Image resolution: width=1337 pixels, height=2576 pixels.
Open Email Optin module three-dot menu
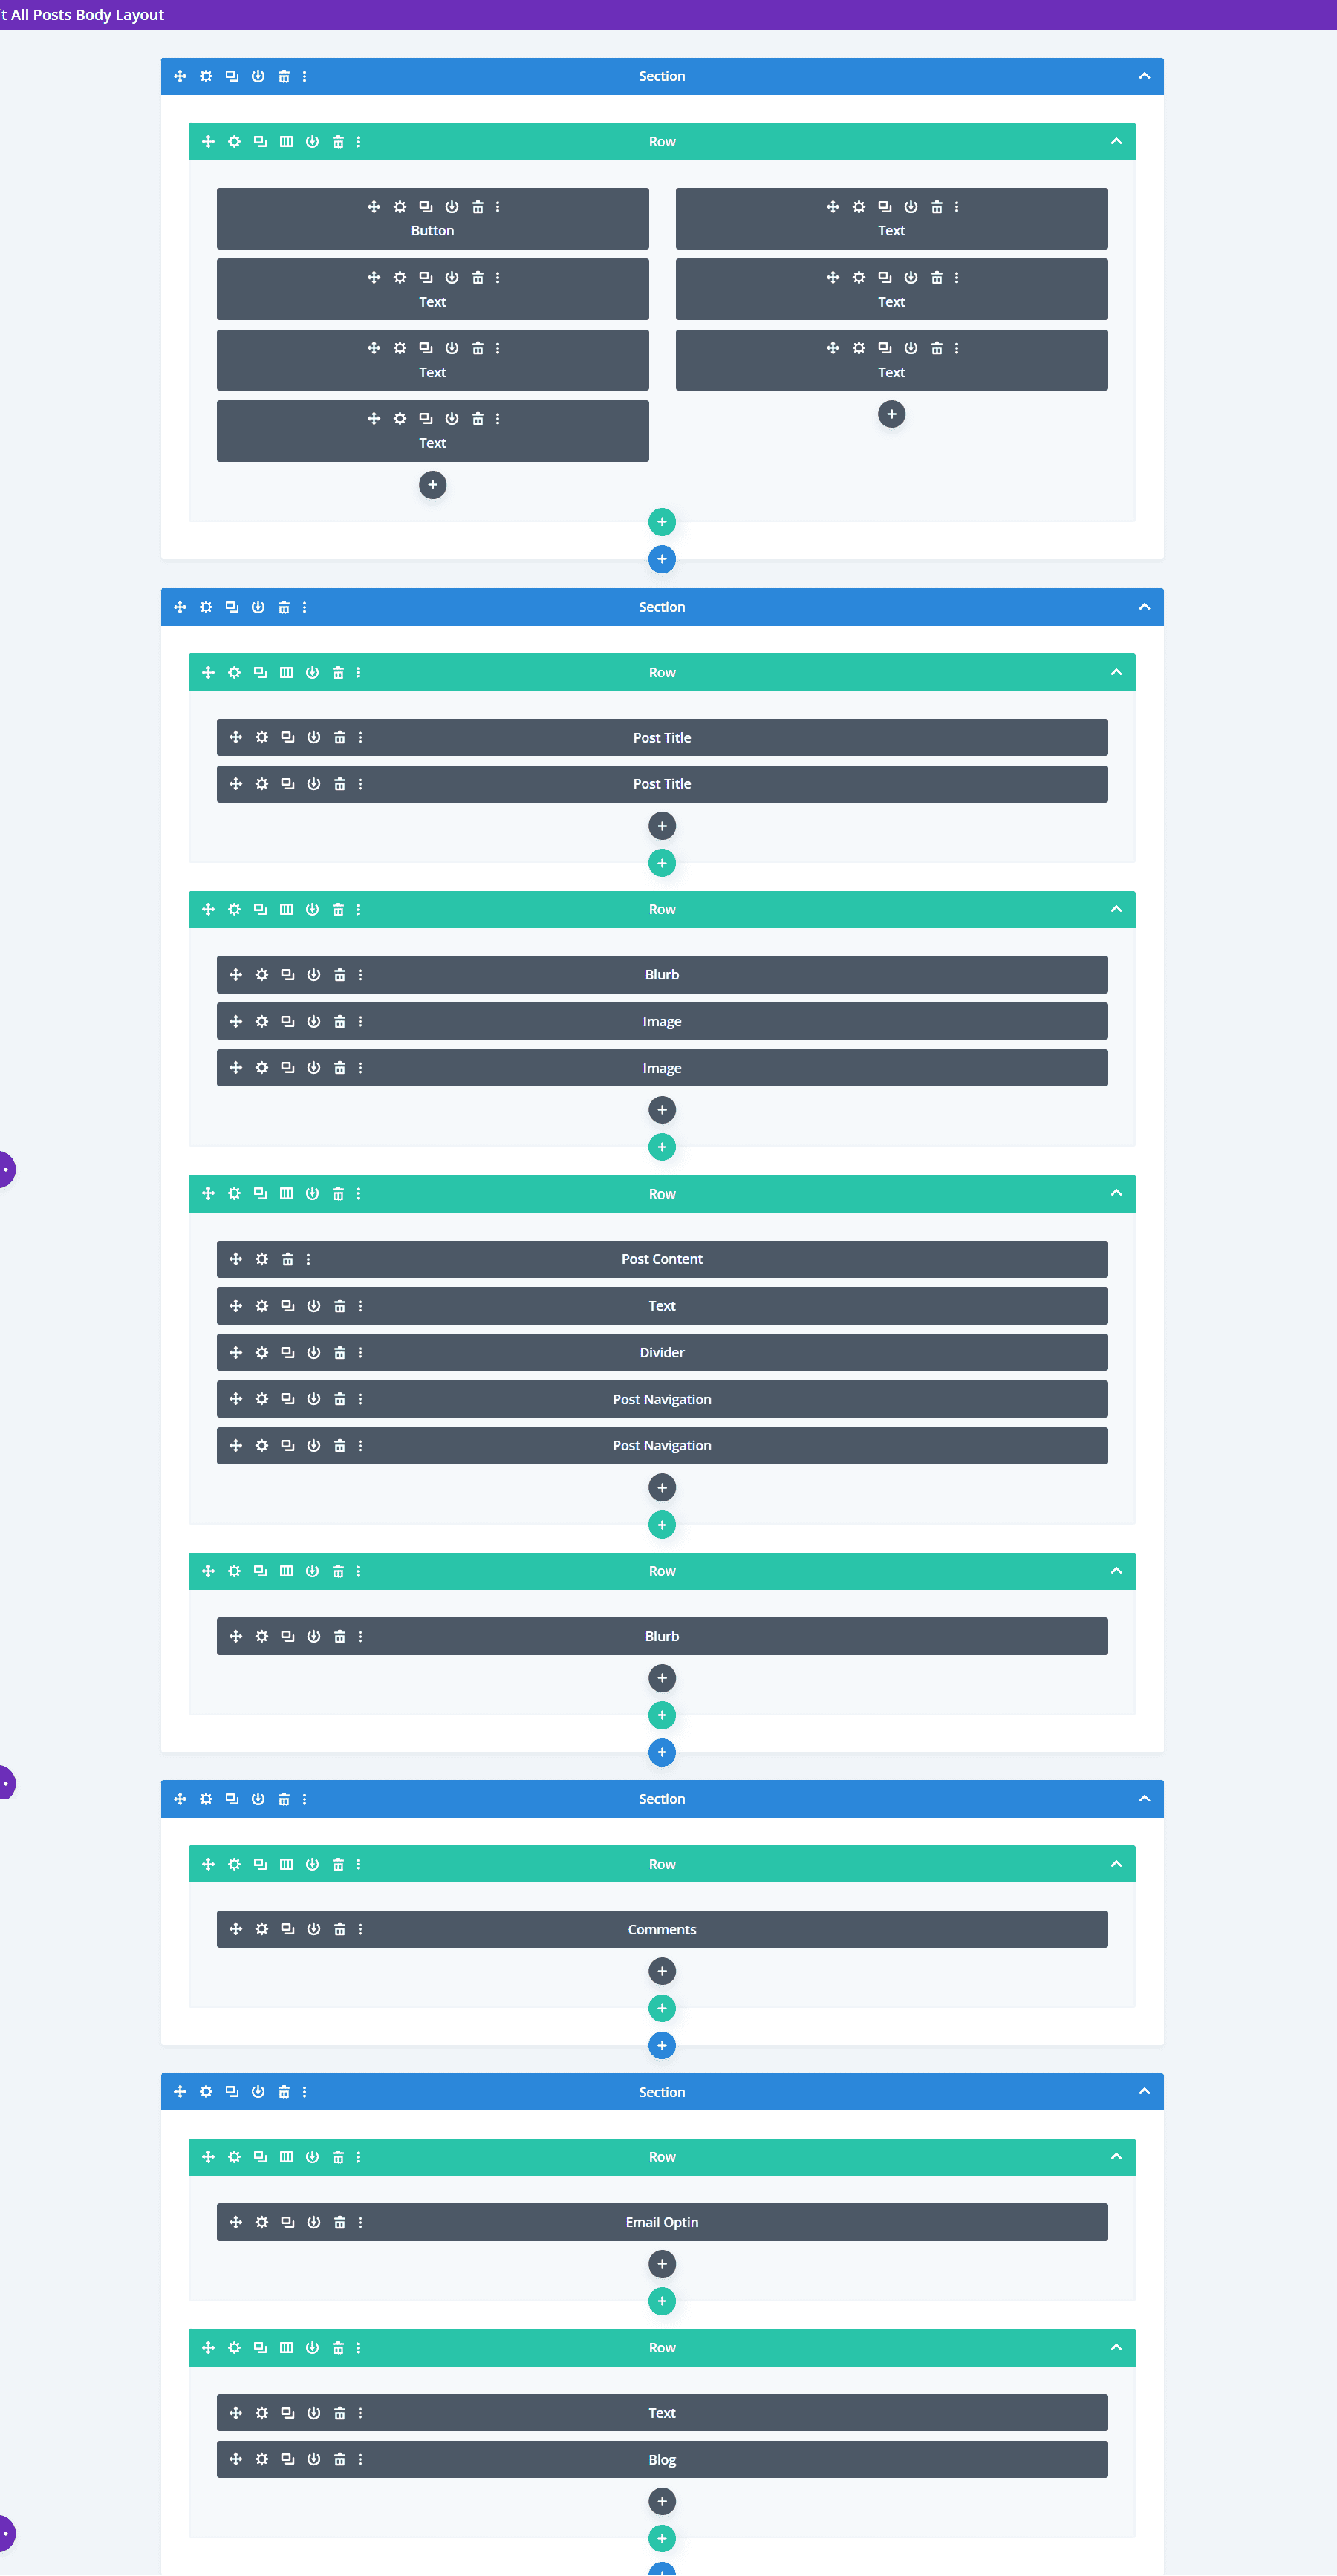coord(360,2222)
